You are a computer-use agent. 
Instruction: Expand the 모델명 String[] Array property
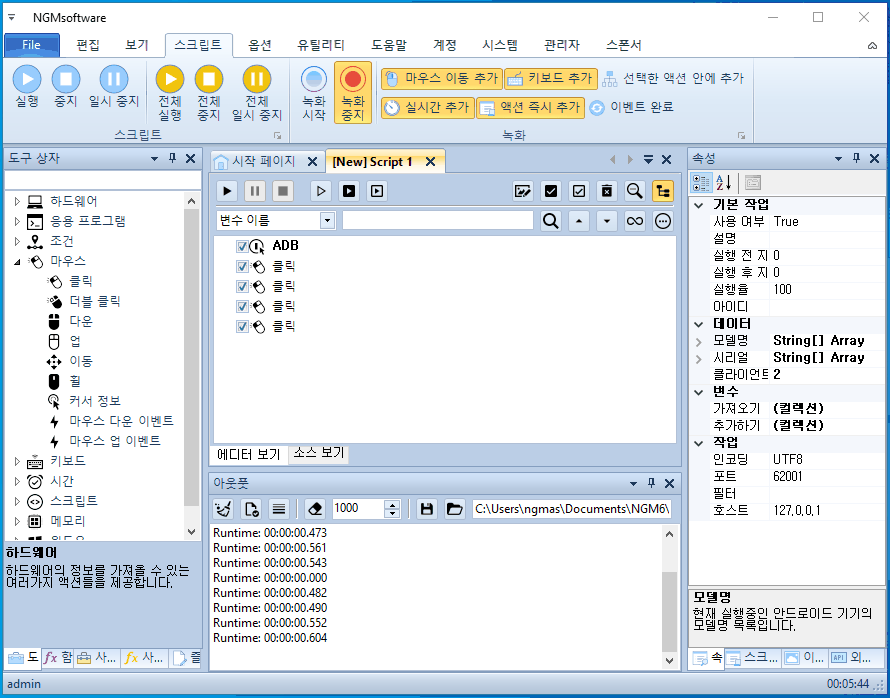(699, 341)
